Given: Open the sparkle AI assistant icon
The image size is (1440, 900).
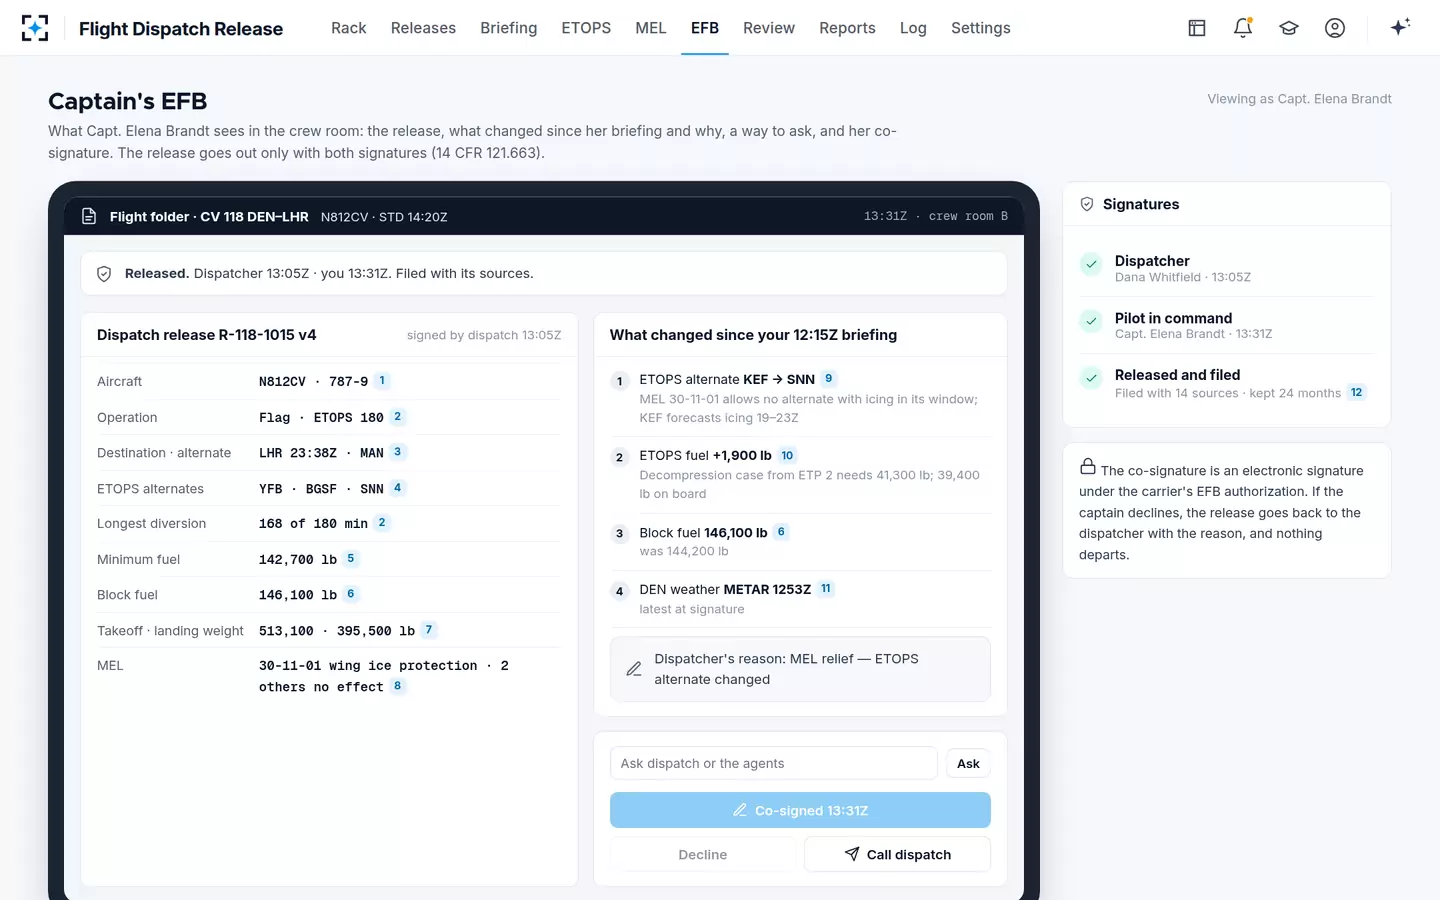Looking at the screenshot, I should pos(1400,27).
